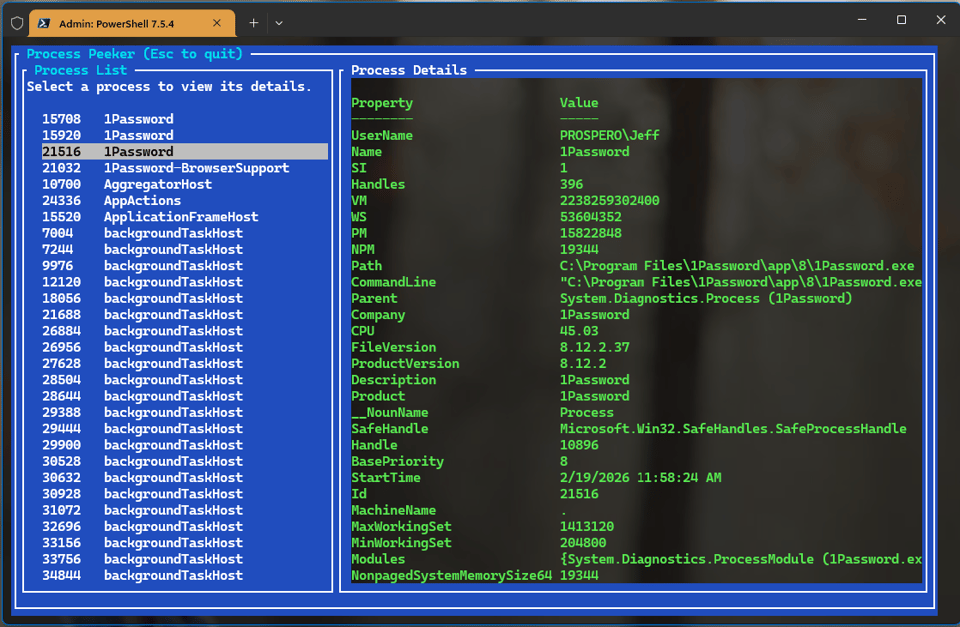
Task: Choose the AggregatorHost process
Action: [157, 184]
